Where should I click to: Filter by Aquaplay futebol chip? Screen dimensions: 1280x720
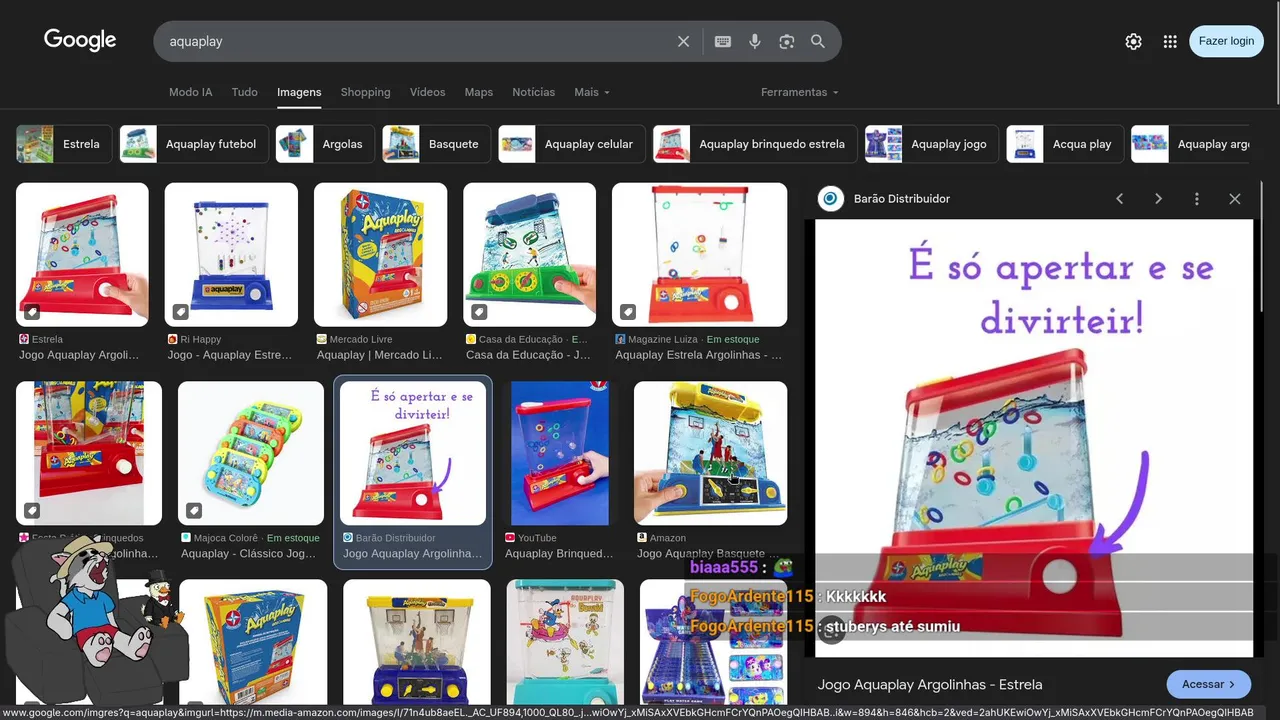coord(192,144)
